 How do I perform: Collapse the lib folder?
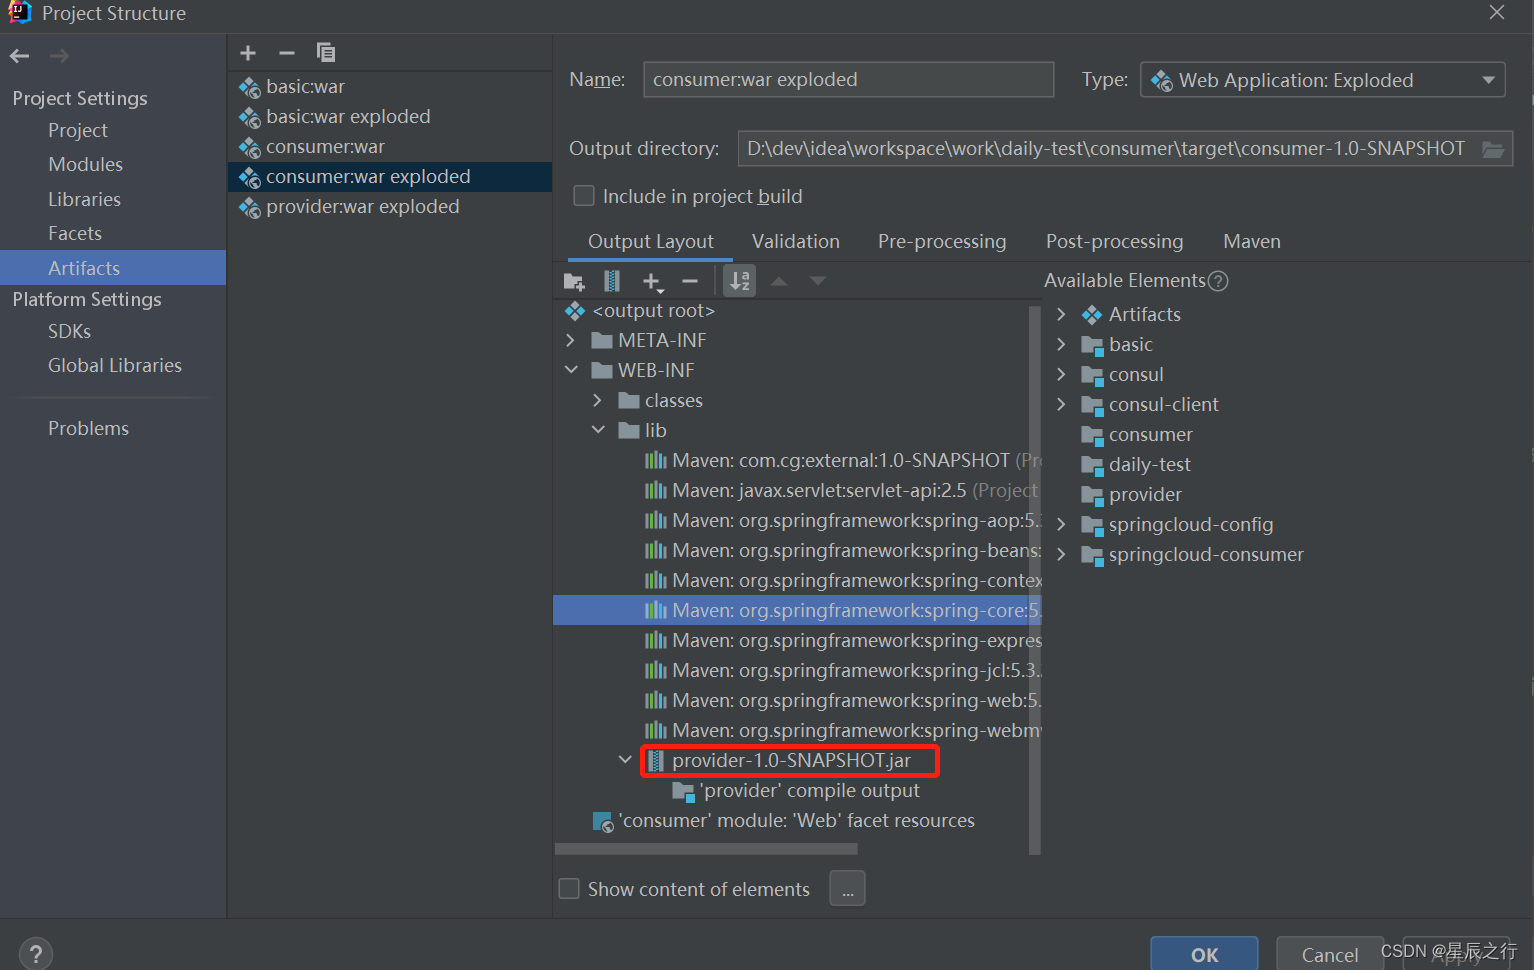point(598,431)
